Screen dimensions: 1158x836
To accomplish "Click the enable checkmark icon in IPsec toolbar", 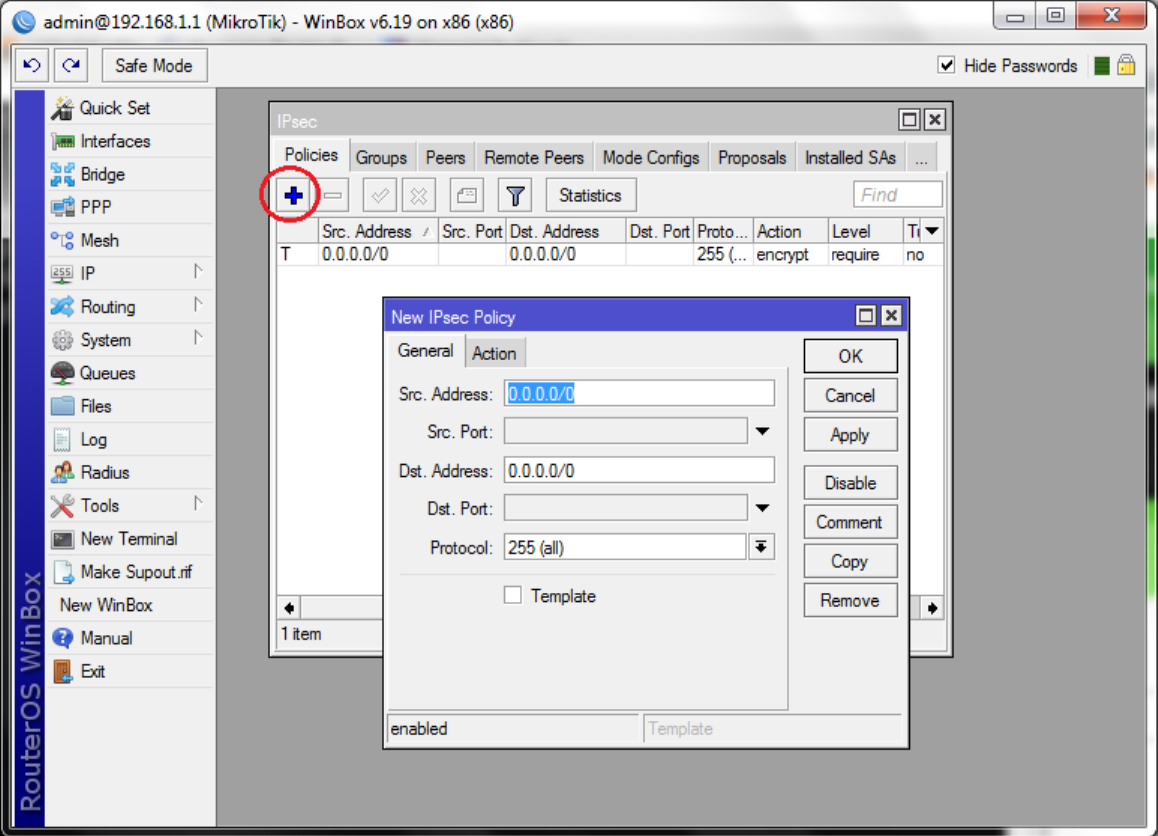I will tap(380, 196).
